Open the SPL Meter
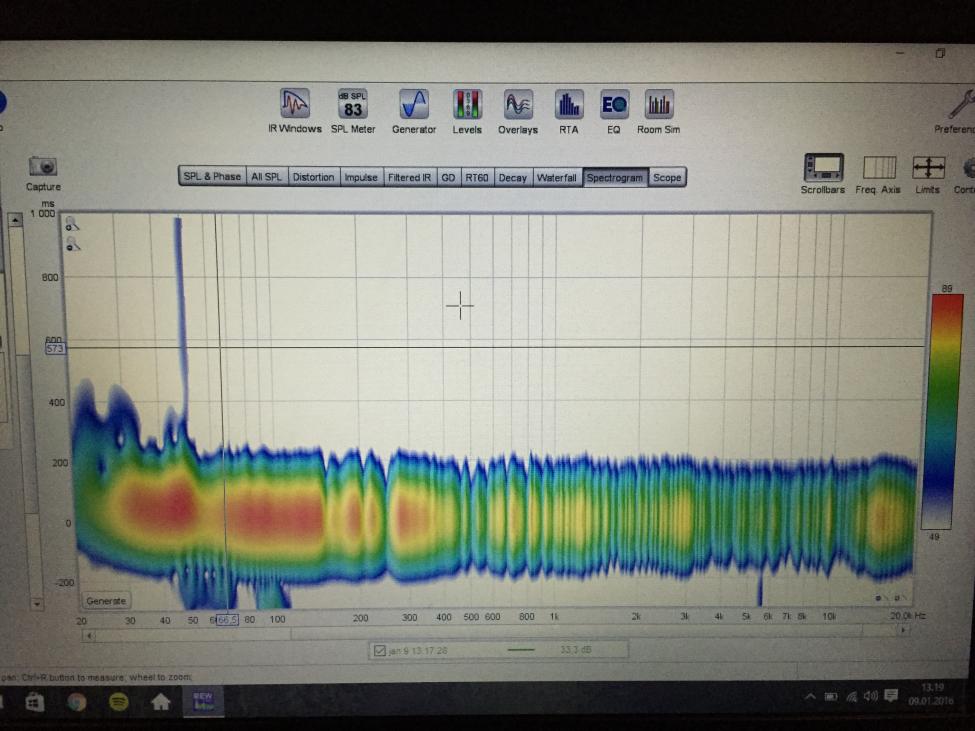 (353, 111)
